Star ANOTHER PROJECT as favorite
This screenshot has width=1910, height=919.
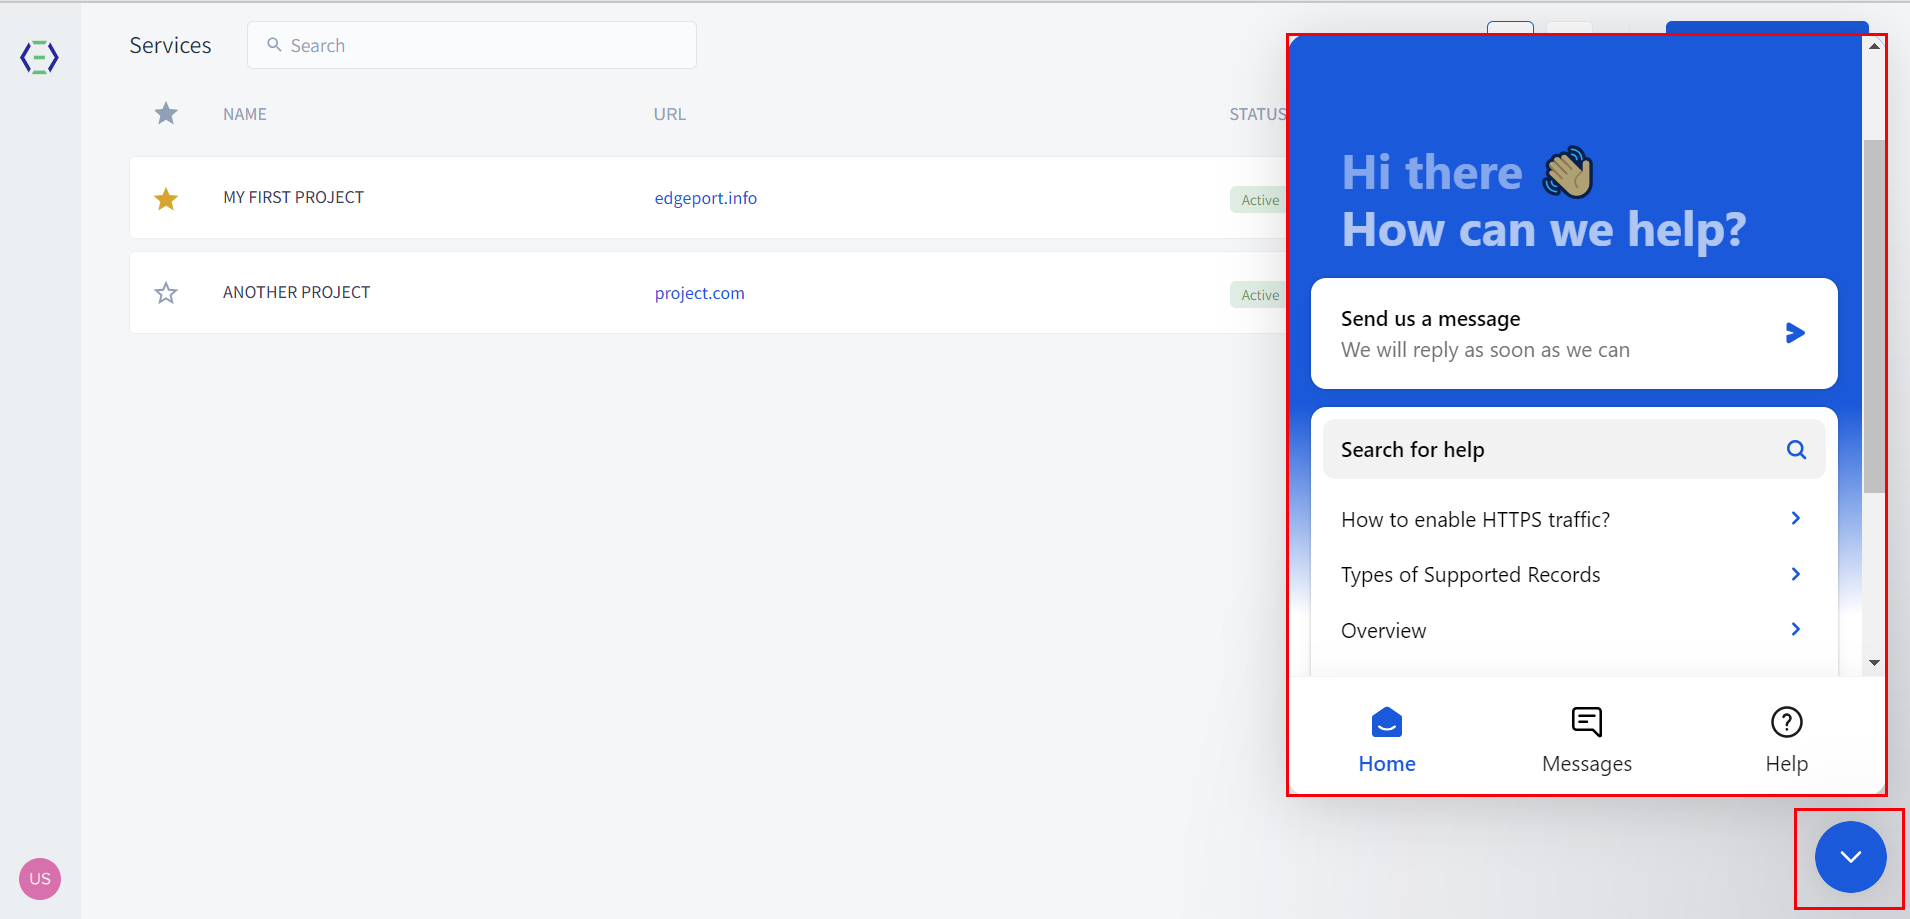coord(166,293)
